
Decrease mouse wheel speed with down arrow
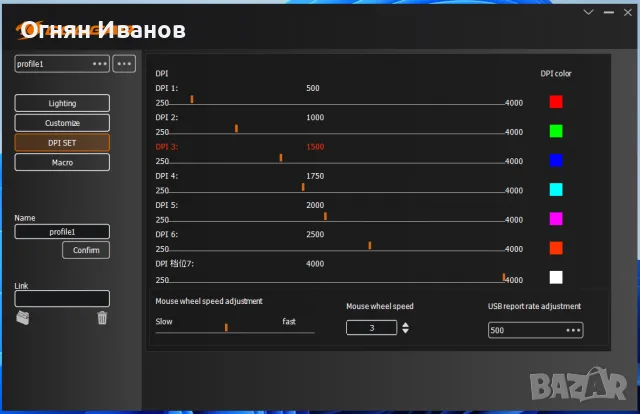405,331
